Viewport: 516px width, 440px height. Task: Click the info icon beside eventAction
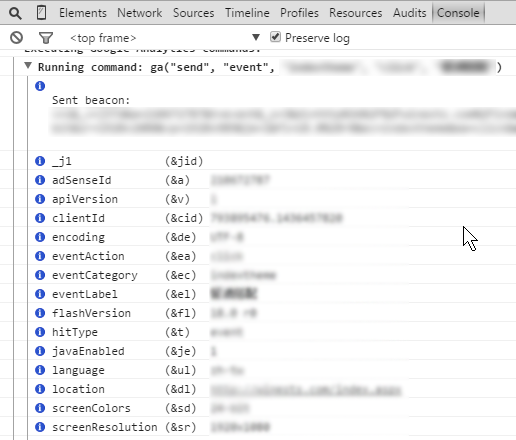point(40,256)
